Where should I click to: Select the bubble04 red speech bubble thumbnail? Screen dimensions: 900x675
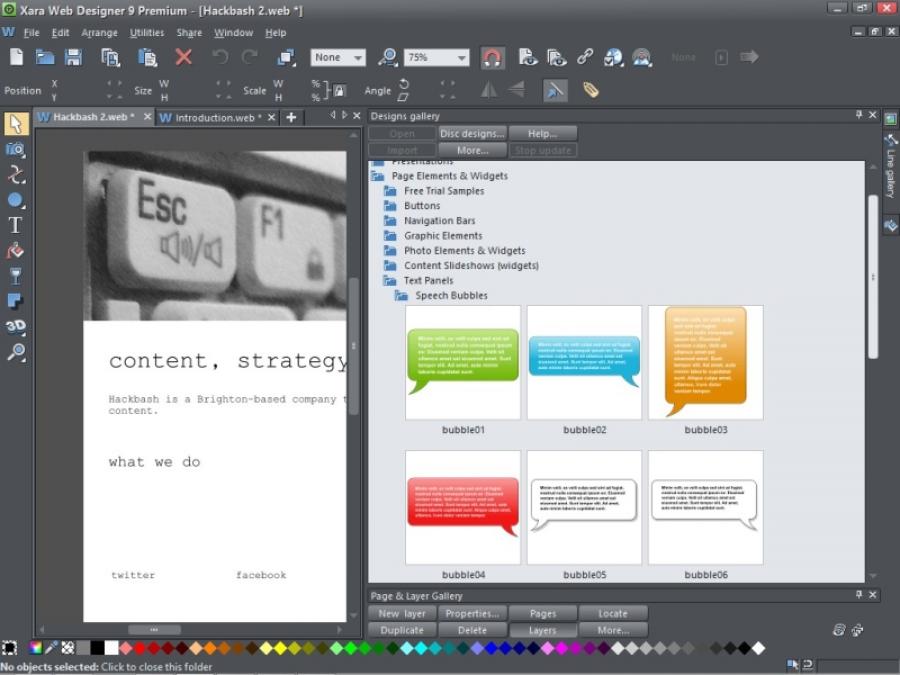(x=463, y=507)
